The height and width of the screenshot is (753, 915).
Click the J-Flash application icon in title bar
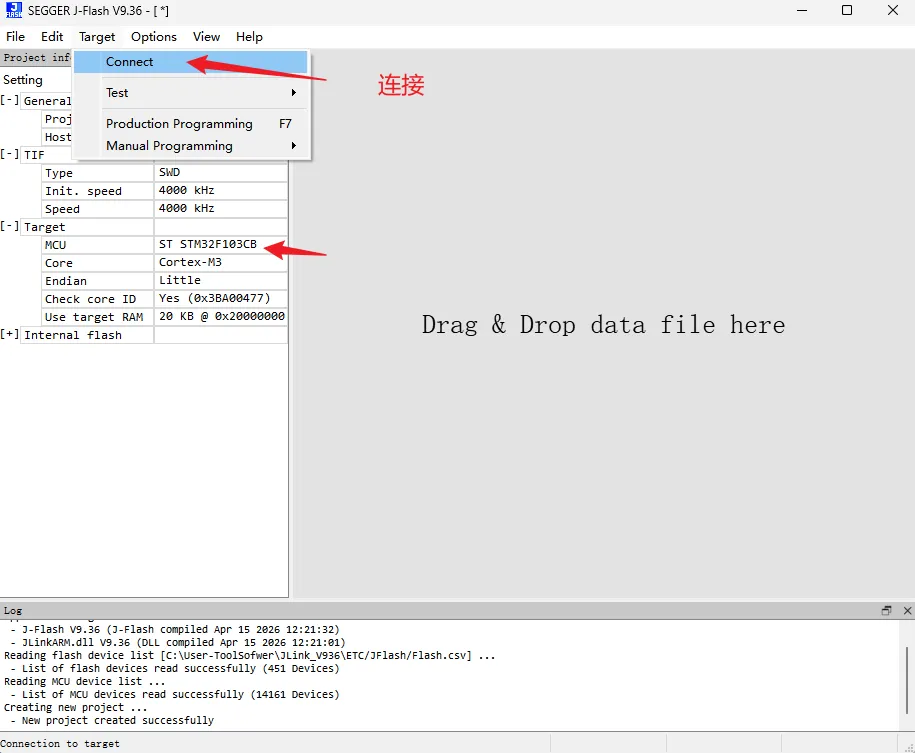(x=13, y=11)
